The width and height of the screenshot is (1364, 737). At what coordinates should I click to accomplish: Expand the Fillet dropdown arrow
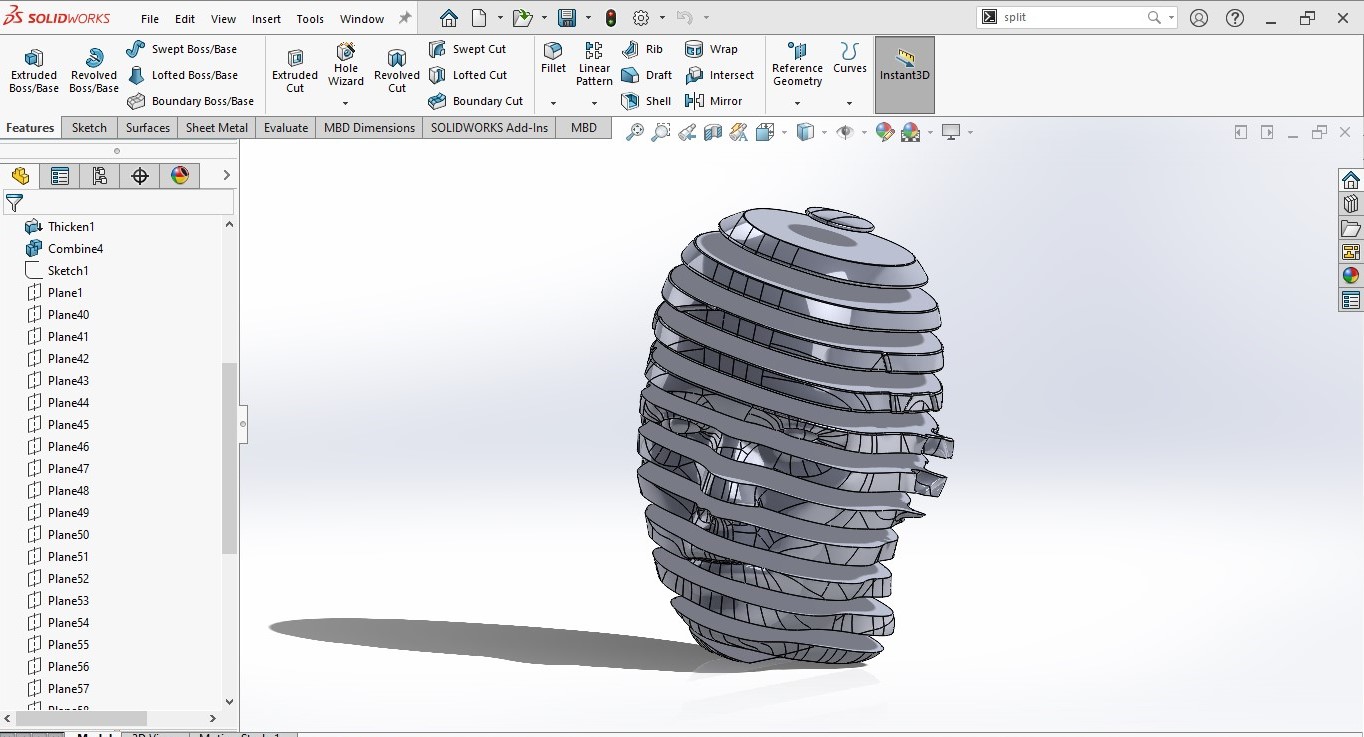(553, 103)
